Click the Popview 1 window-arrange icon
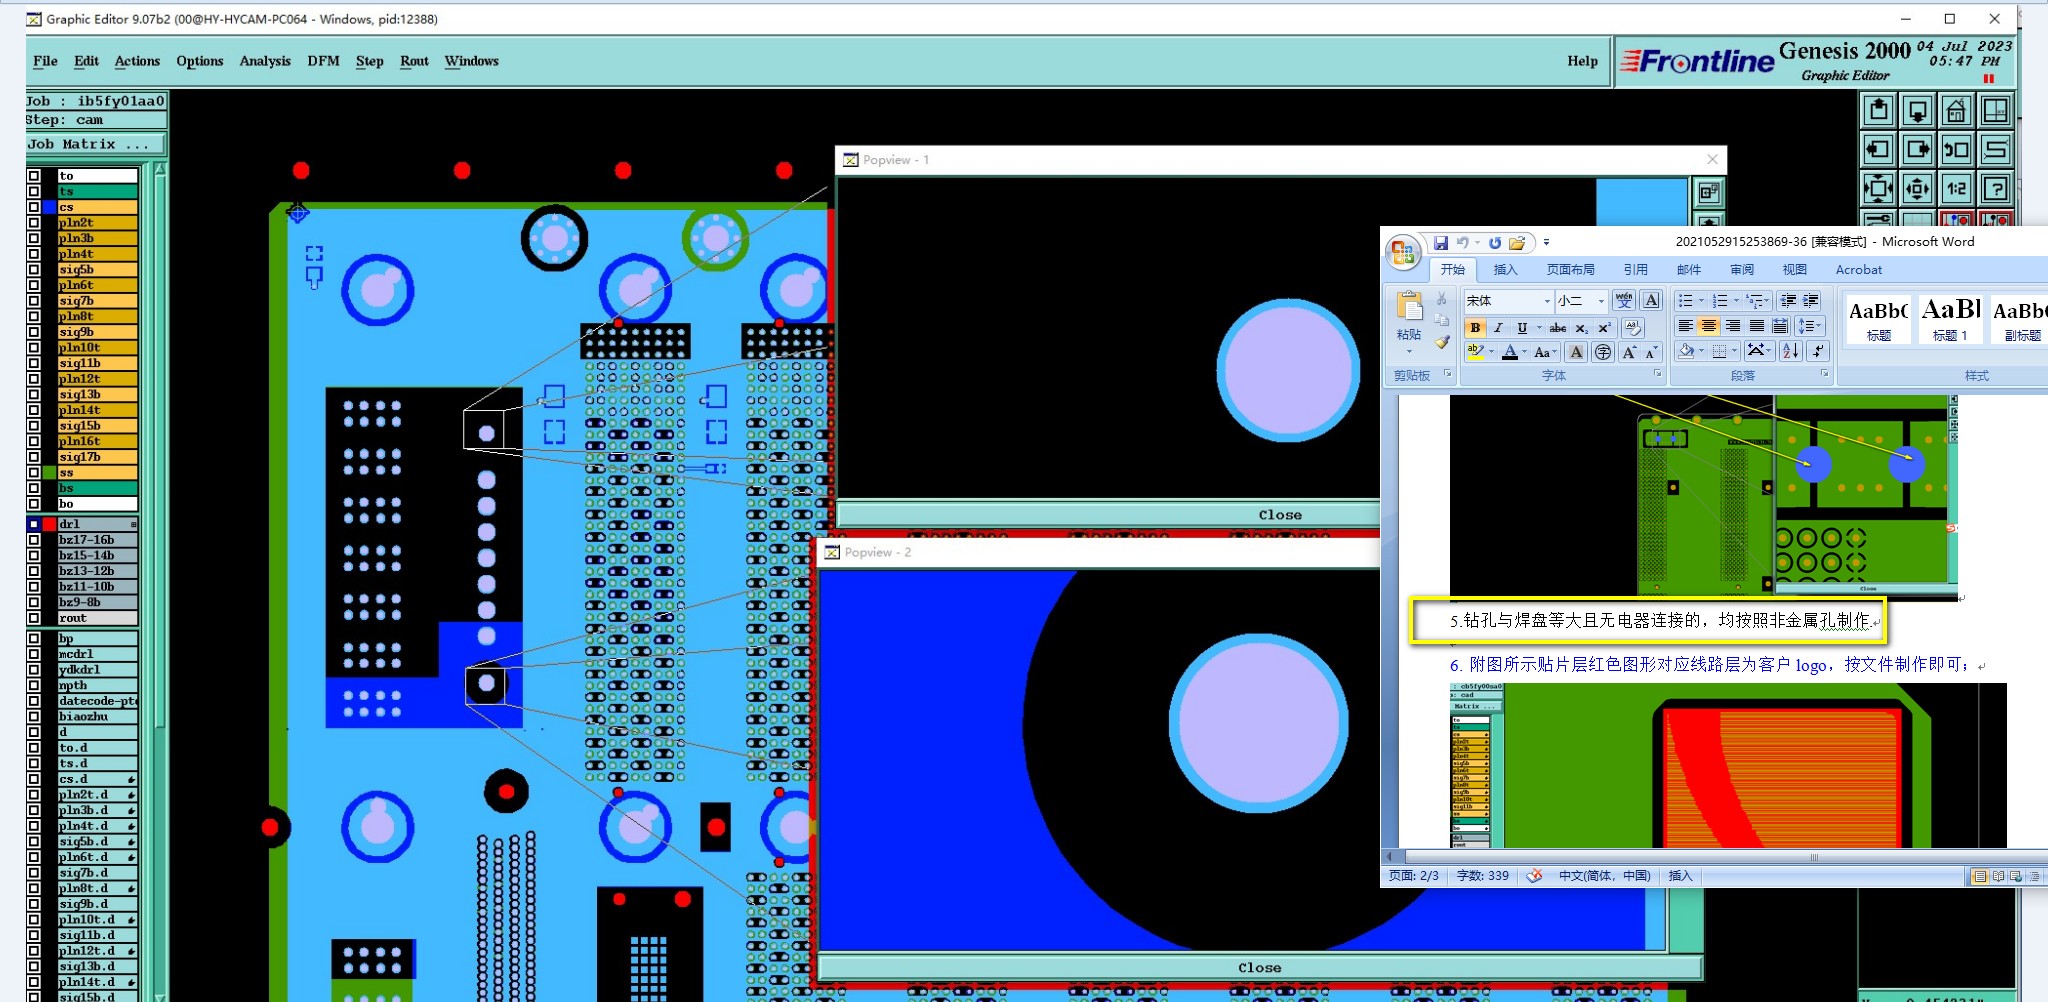The height and width of the screenshot is (1002, 2048). pyautogui.click(x=1709, y=192)
